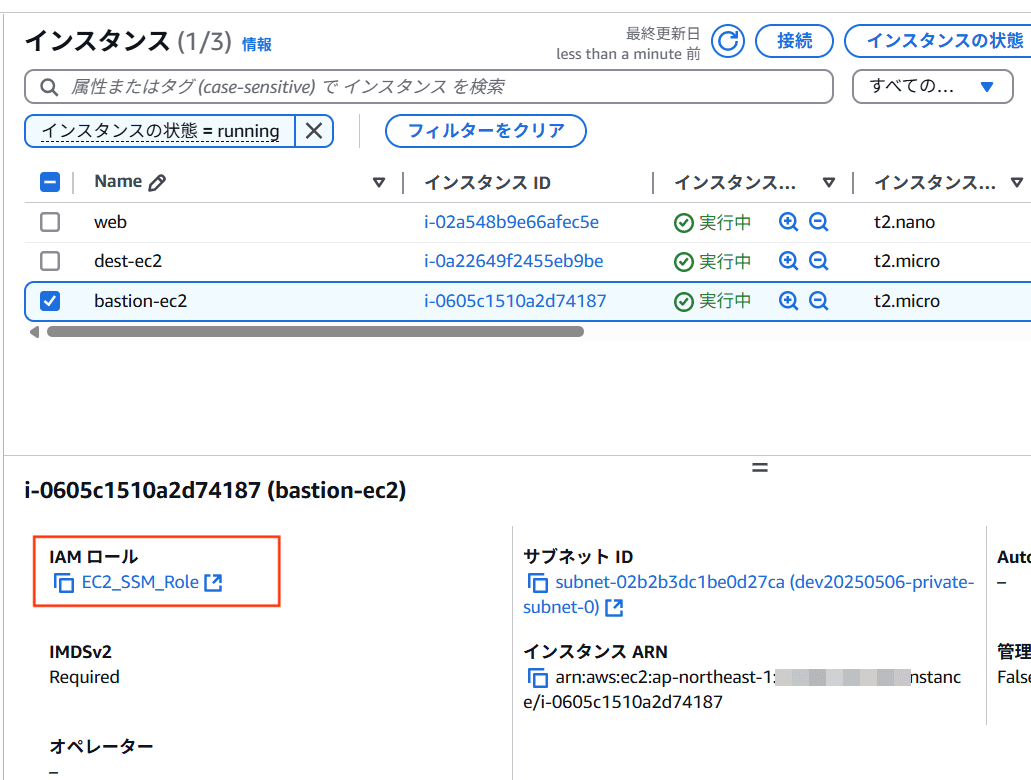Click the details panel resize handle icon

click(x=759, y=468)
